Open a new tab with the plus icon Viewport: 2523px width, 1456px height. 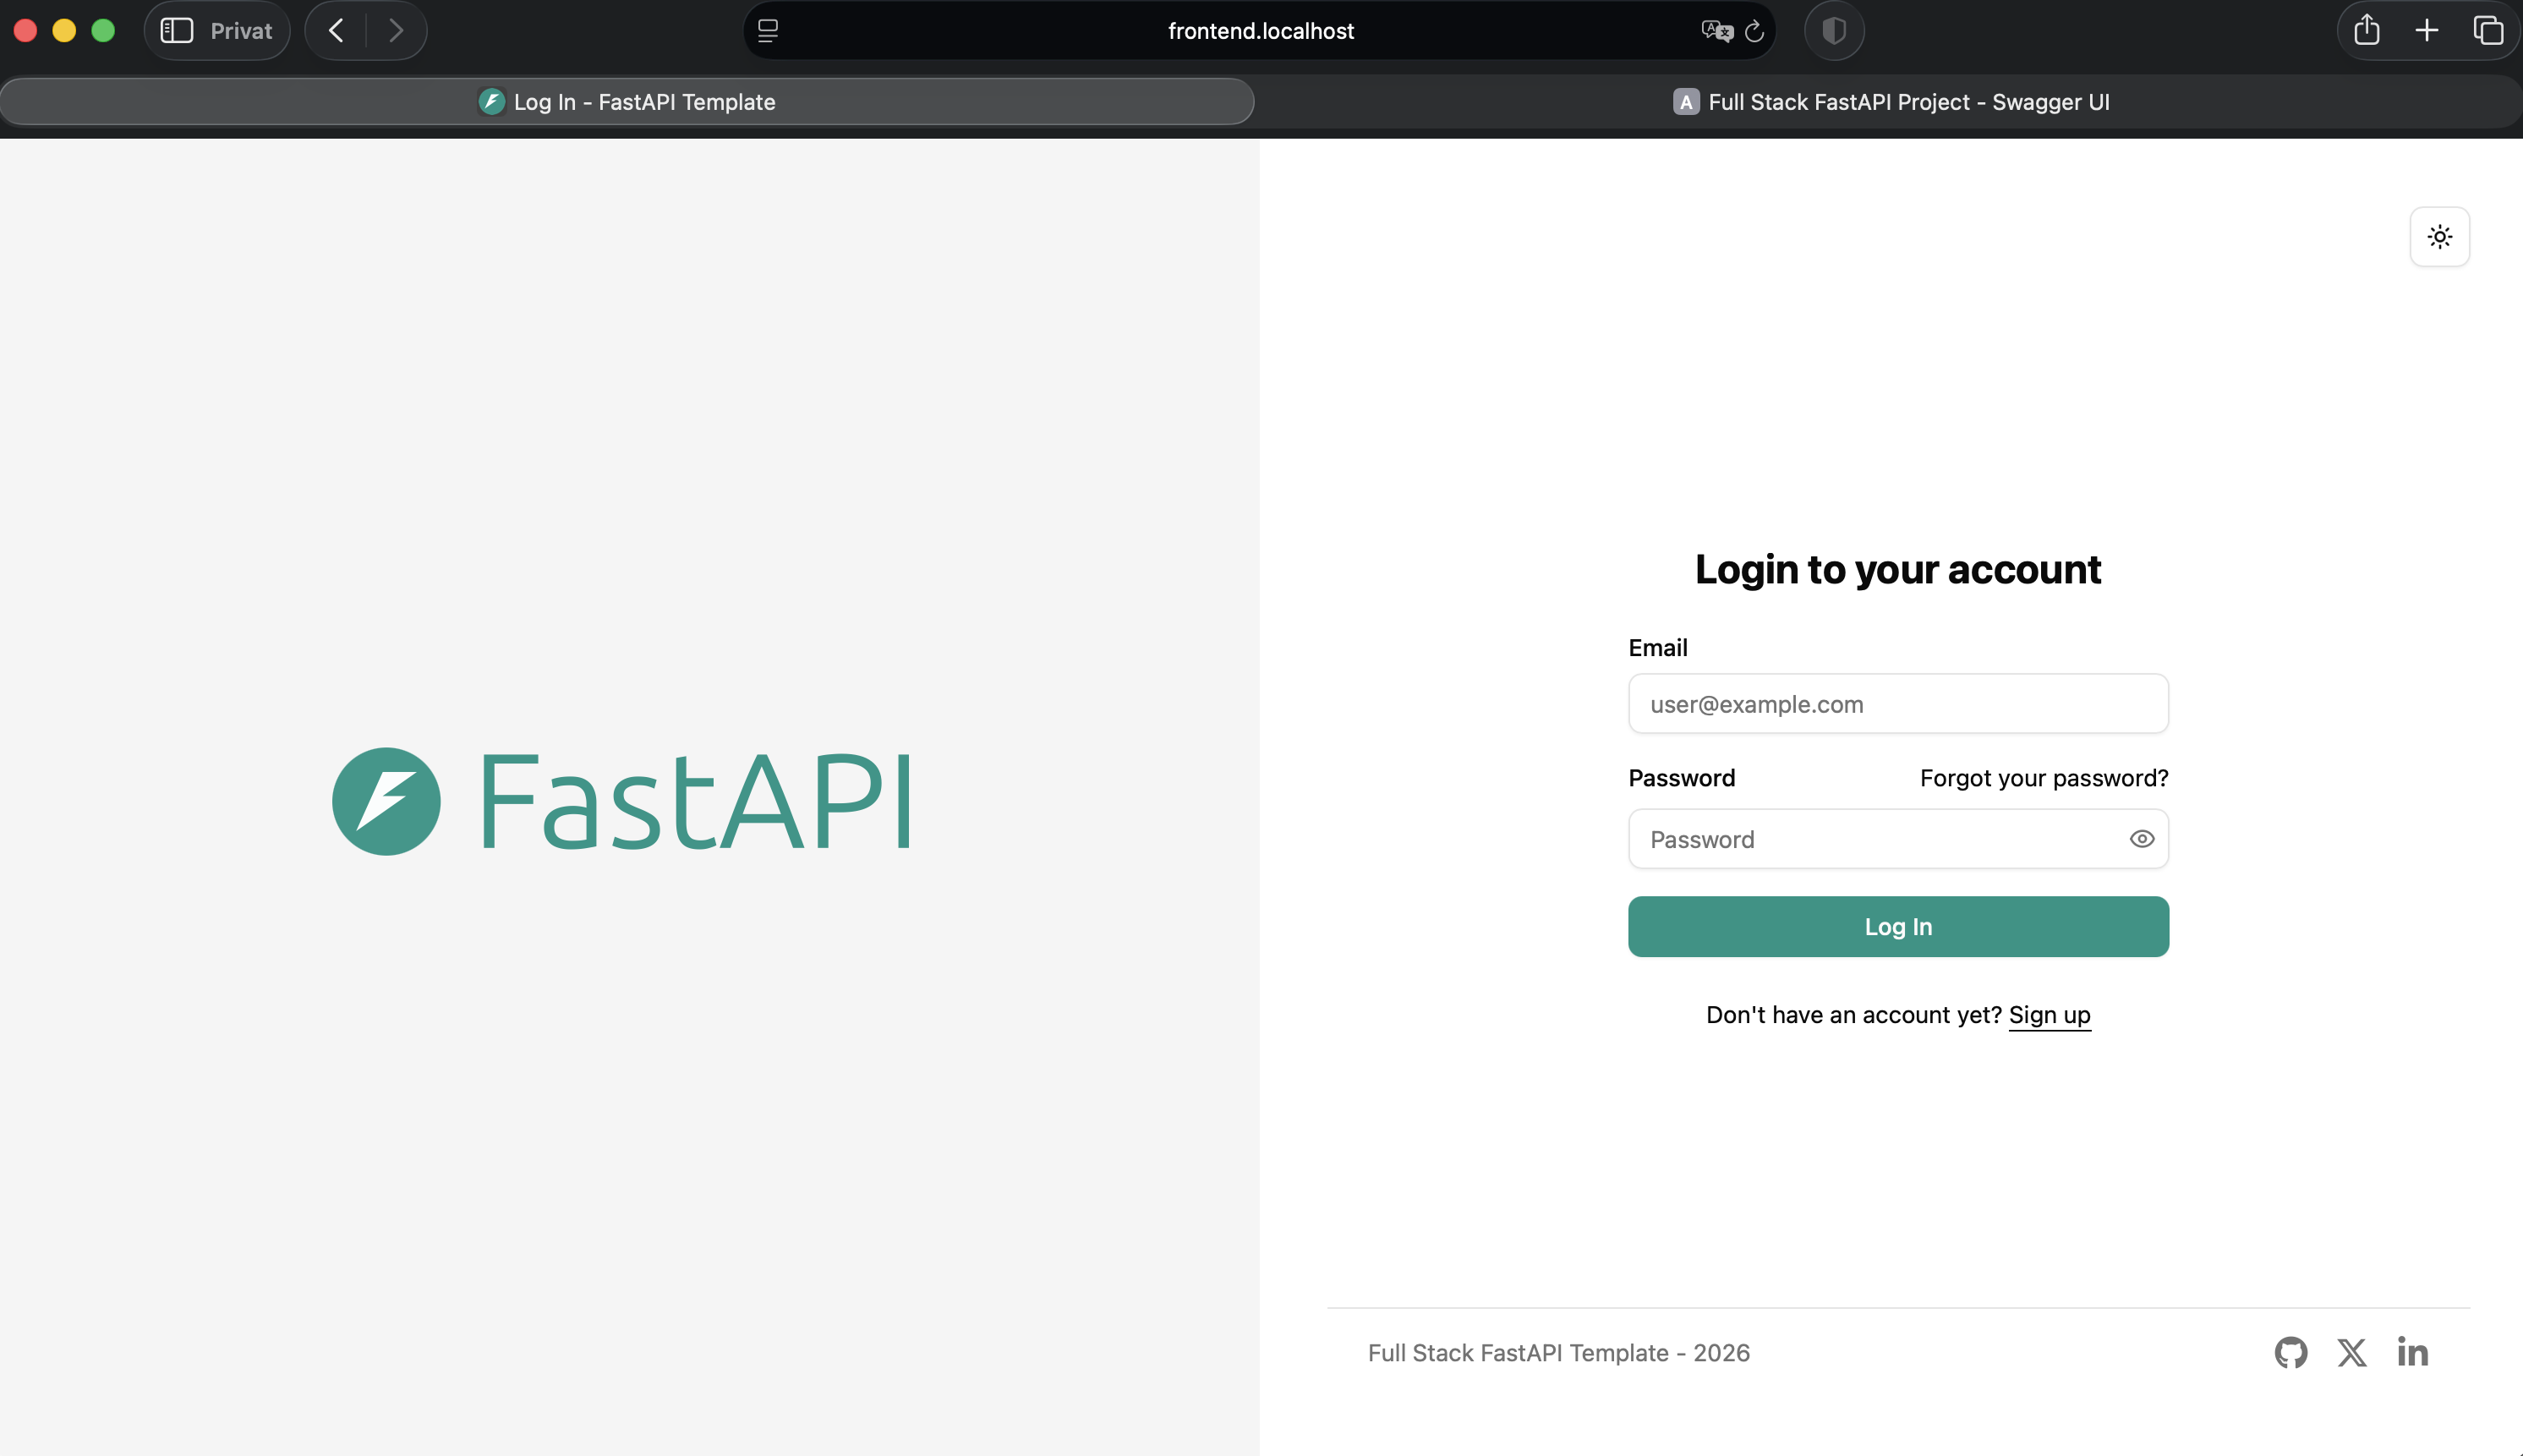[2427, 31]
